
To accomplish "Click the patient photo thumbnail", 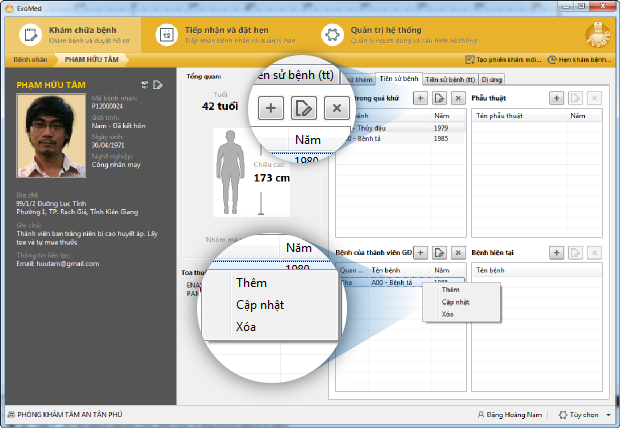I will 51,135.
